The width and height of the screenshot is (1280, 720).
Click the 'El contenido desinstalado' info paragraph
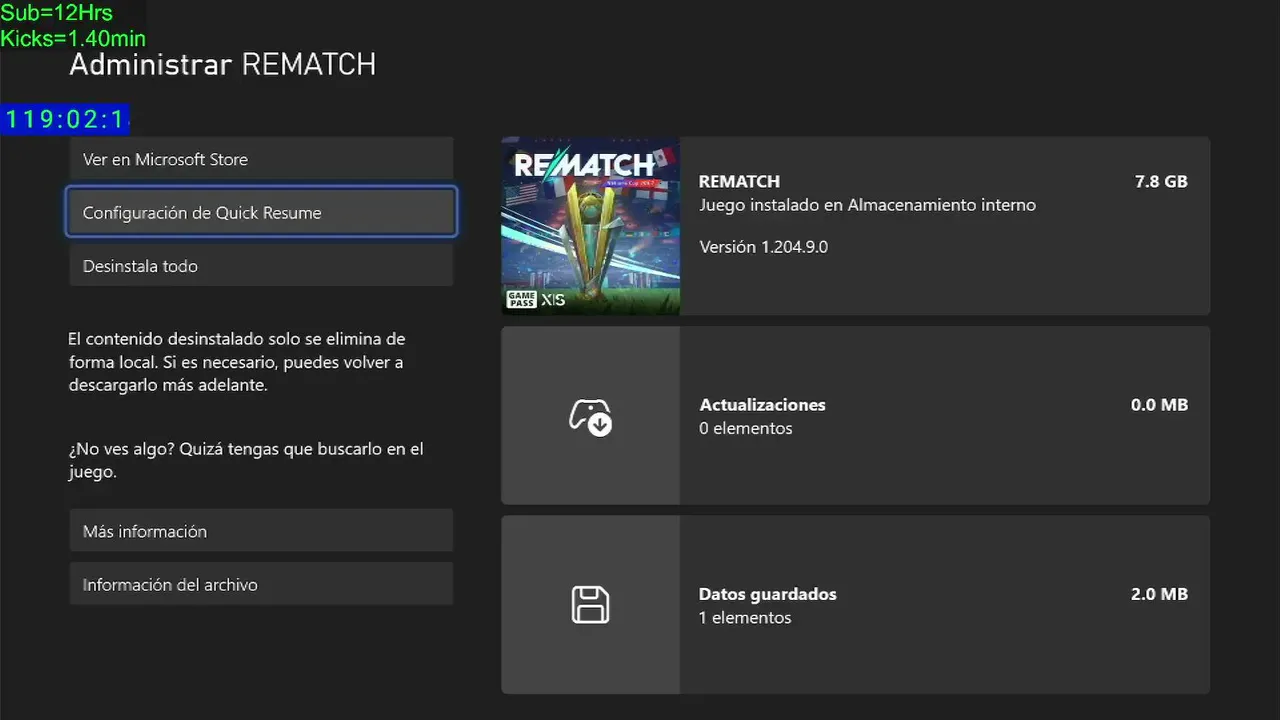[x=237, y=362]
